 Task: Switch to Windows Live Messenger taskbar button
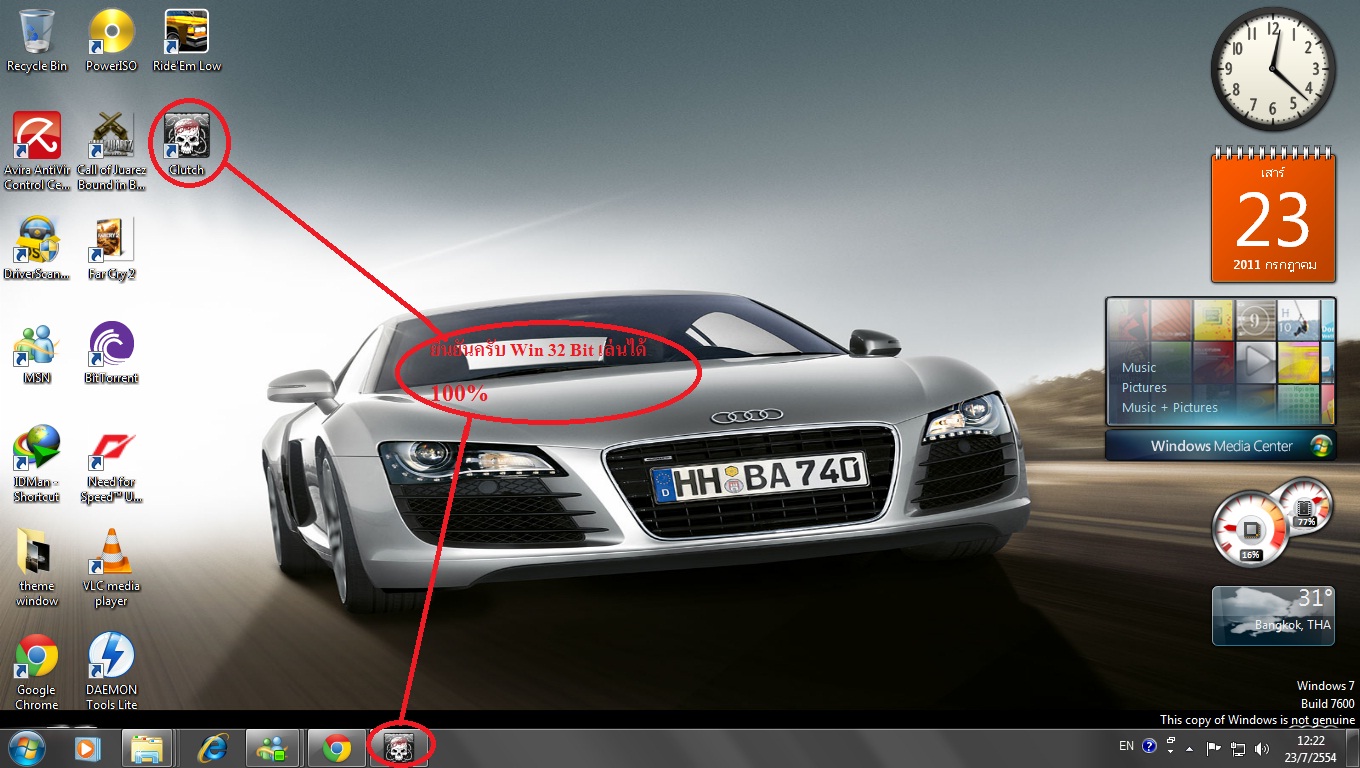pyautogui.click(x=272, y=748)
